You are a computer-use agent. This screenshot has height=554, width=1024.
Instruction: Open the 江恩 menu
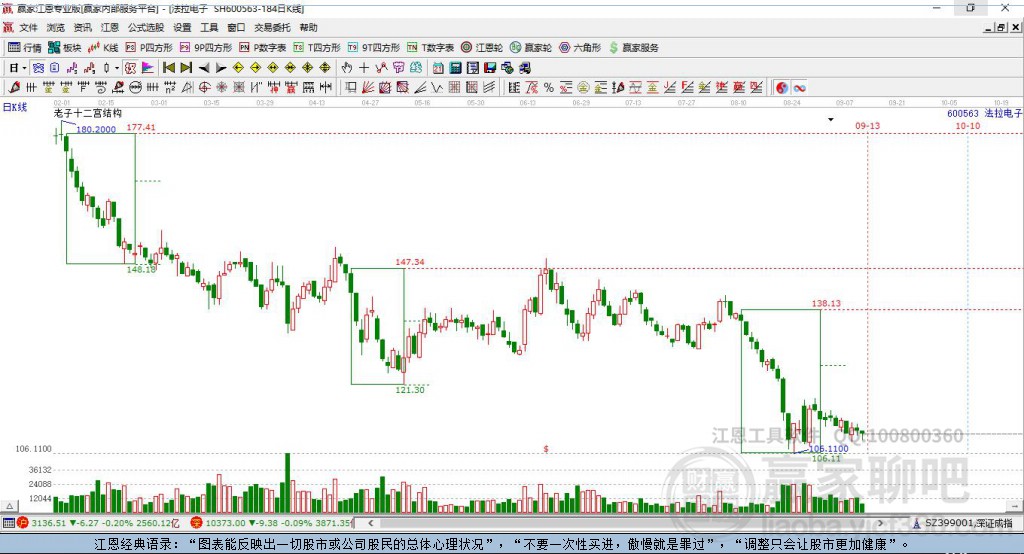(110, 27)
